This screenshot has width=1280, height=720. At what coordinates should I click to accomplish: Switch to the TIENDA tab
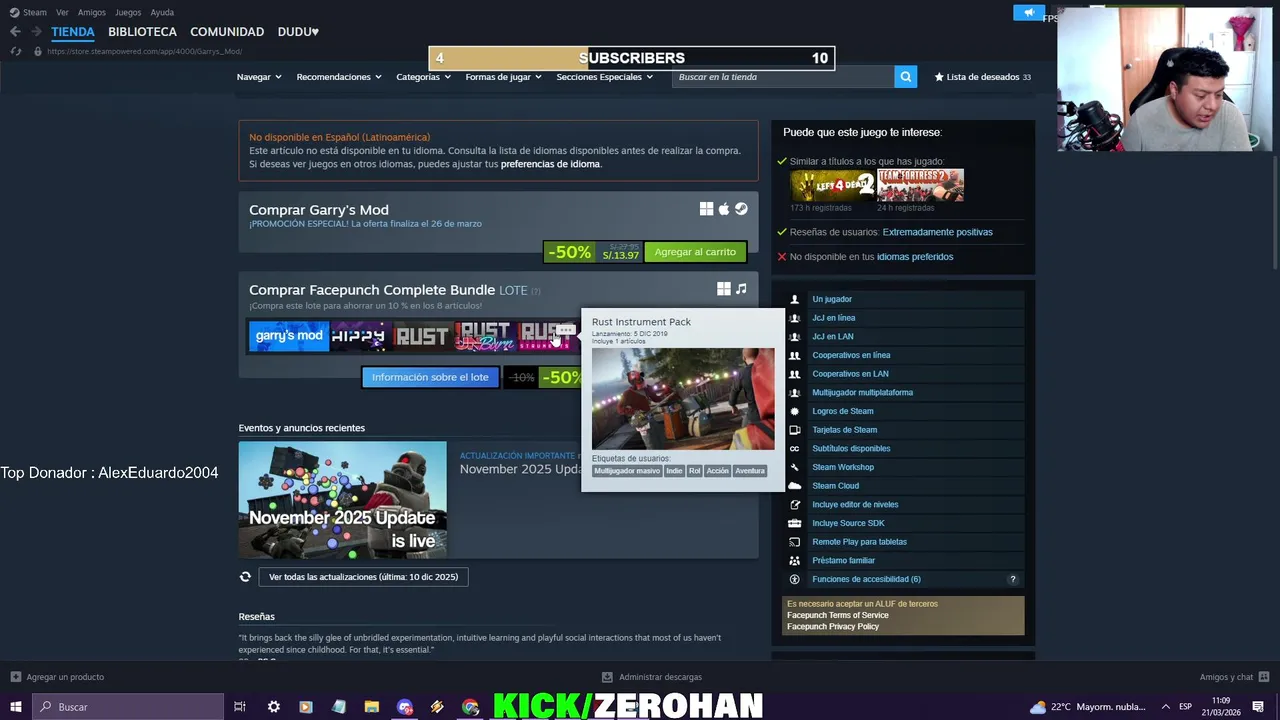(x=73, y=32)
